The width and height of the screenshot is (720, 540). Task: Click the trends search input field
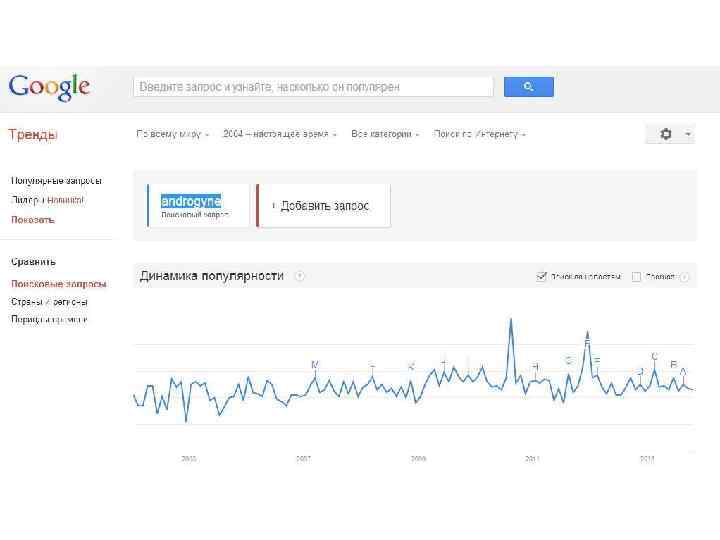[313, 87]
